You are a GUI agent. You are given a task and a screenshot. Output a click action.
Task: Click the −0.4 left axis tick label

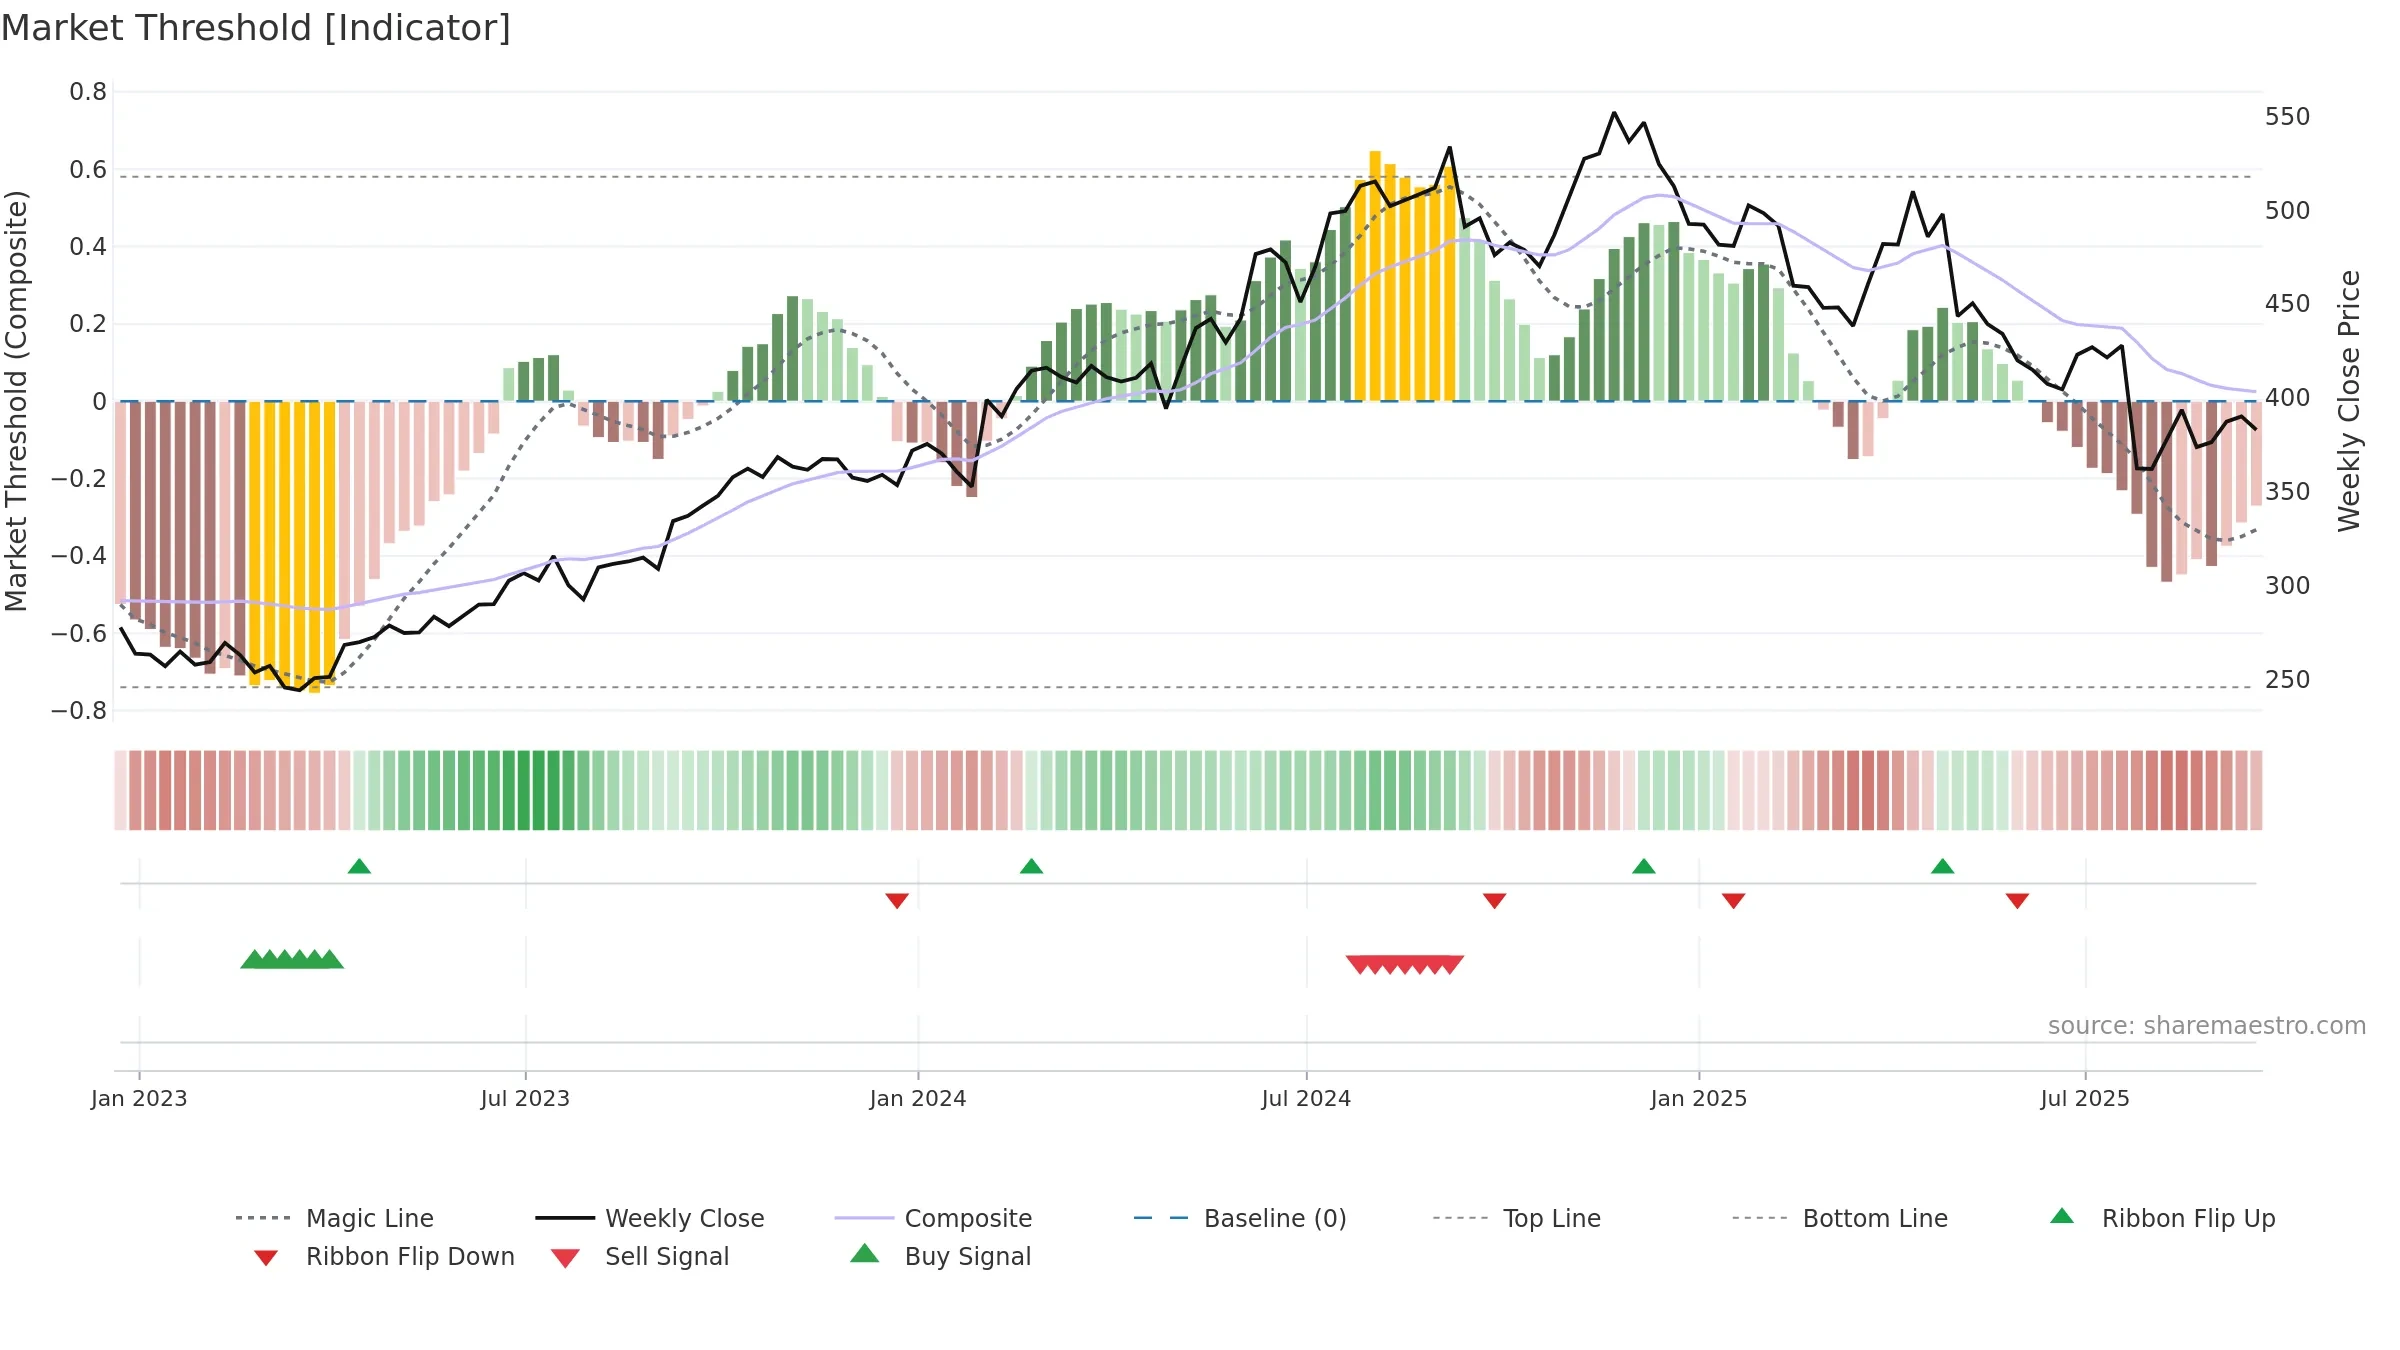click(79, 555)
